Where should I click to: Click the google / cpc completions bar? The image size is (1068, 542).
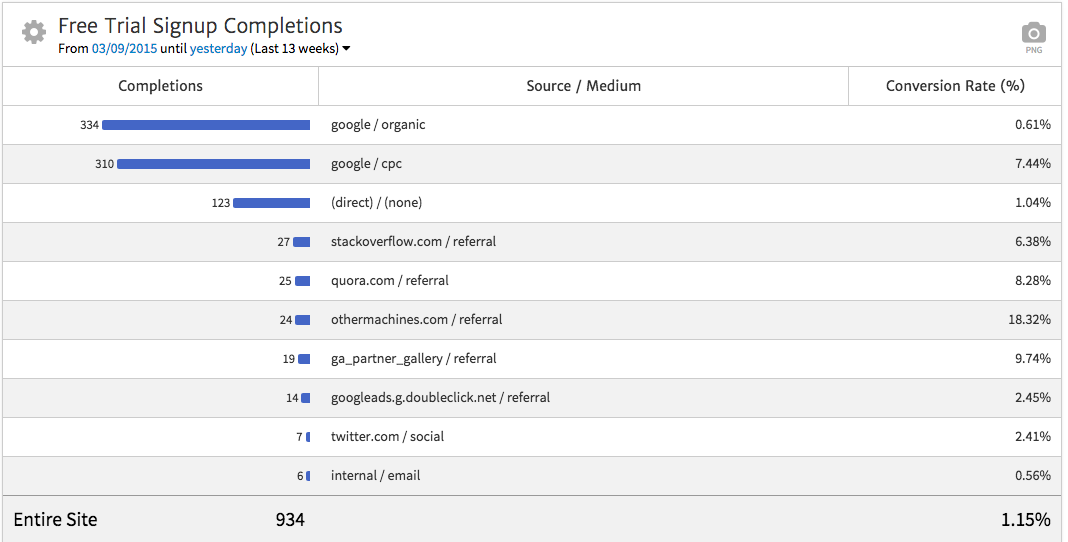(213, 164)
